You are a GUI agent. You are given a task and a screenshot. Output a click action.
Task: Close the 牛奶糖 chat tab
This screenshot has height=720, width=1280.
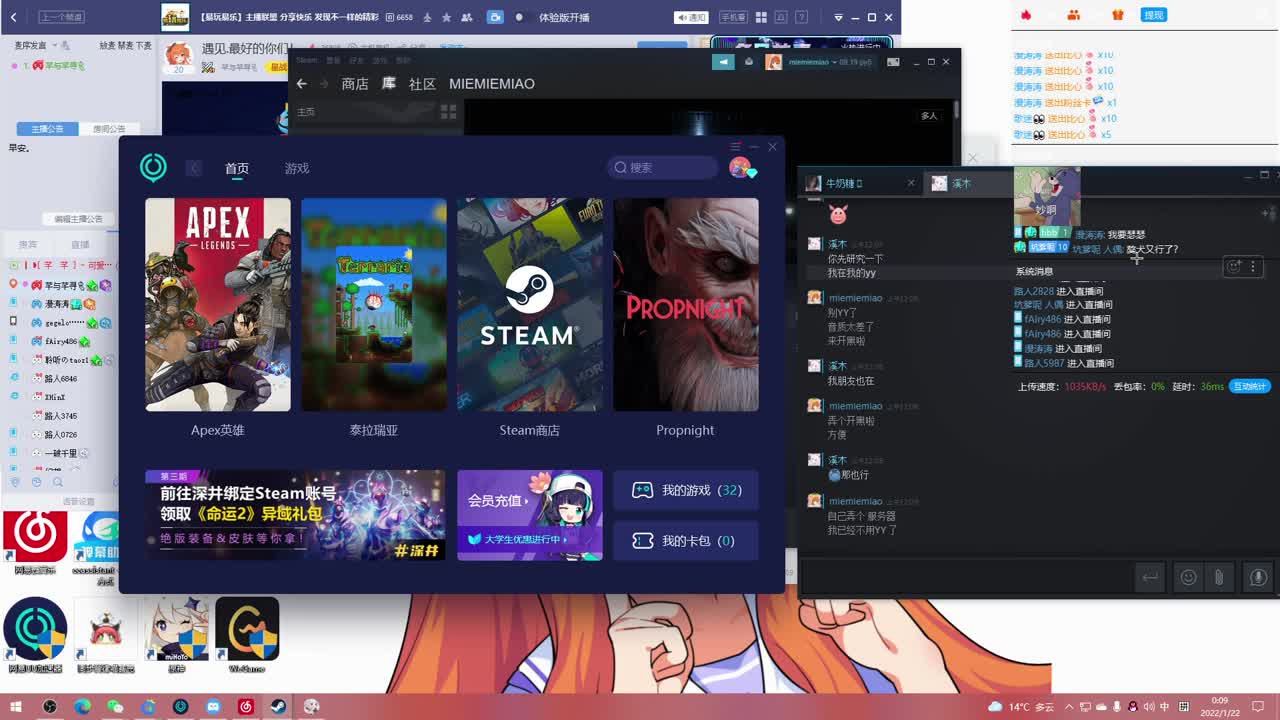coord(910,183)
